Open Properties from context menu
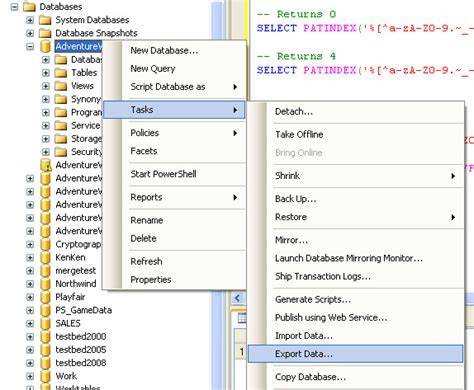The height and width of the screenshot is (390, 474). point(174,280)
